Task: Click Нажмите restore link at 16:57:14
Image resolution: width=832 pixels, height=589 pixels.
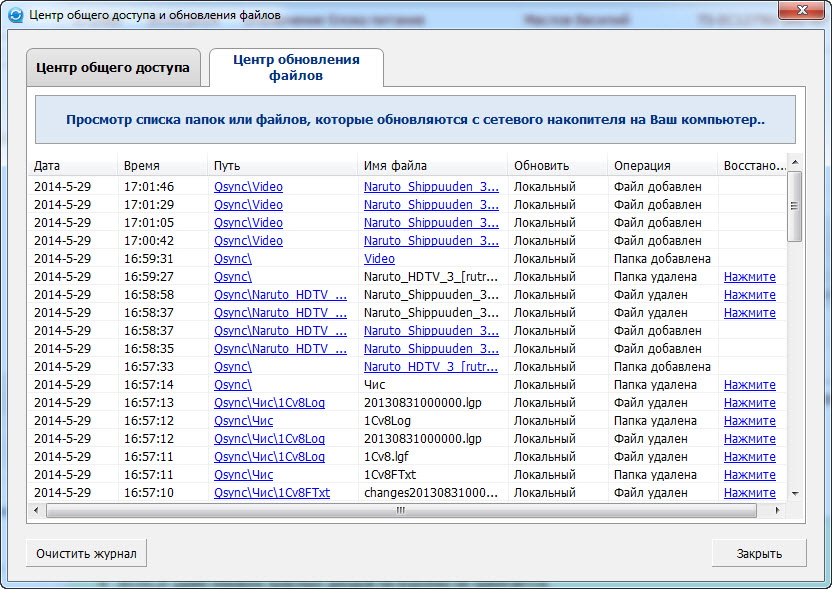Action: click(x=750, y=385)
